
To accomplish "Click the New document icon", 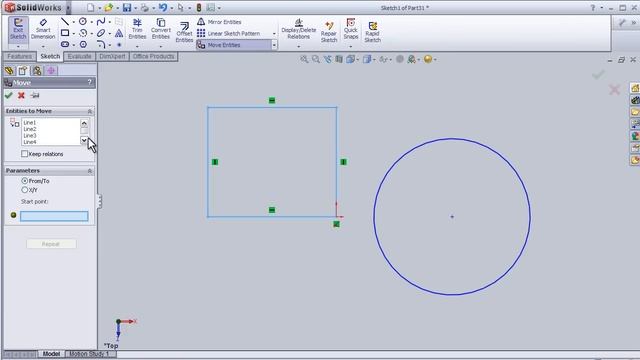I will click(x=91, y=7).
